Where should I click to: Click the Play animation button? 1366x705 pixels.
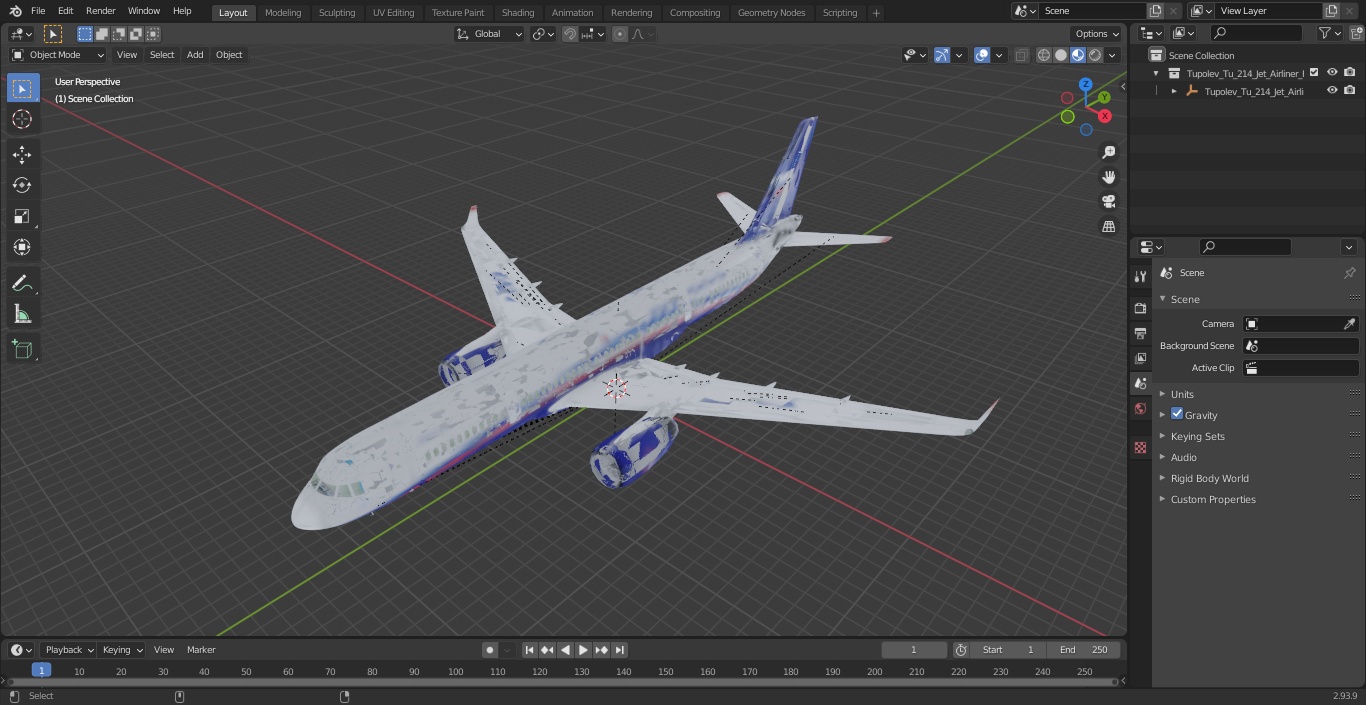583,650
